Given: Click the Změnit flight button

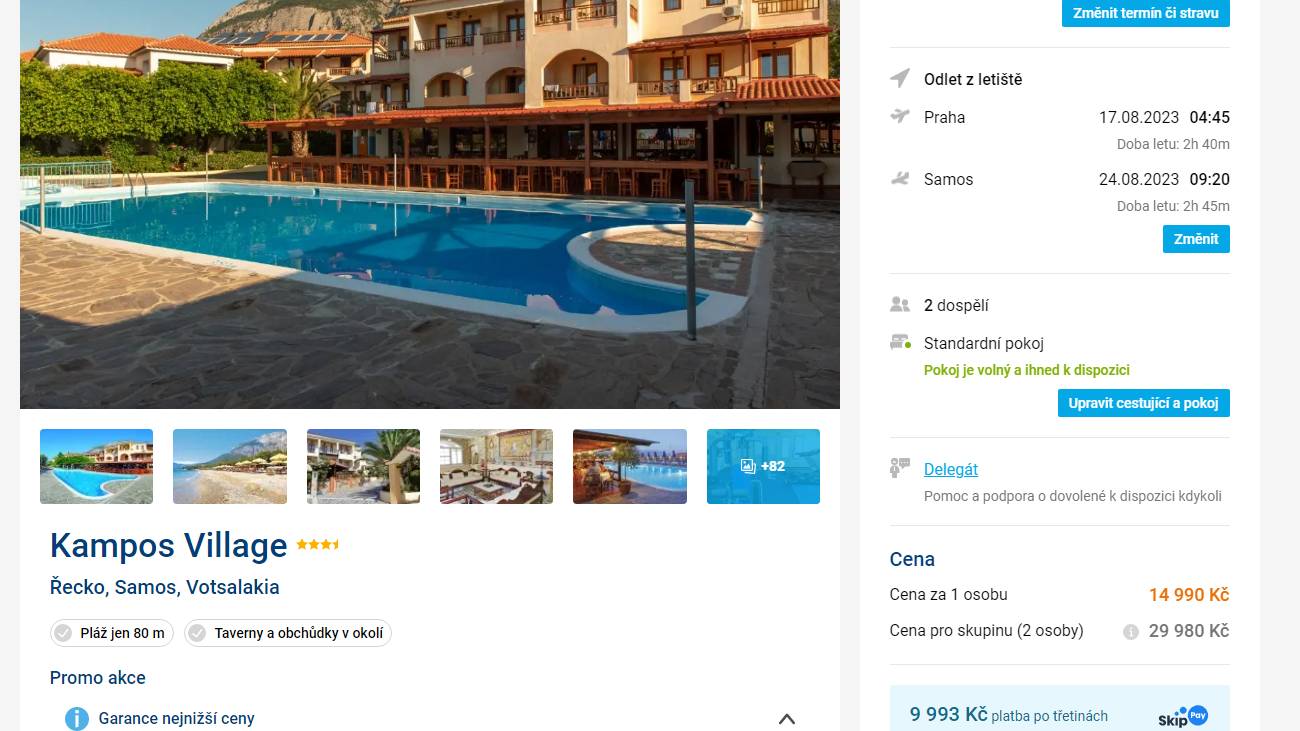Looking at the screenshot, I should coord(1196,239).
